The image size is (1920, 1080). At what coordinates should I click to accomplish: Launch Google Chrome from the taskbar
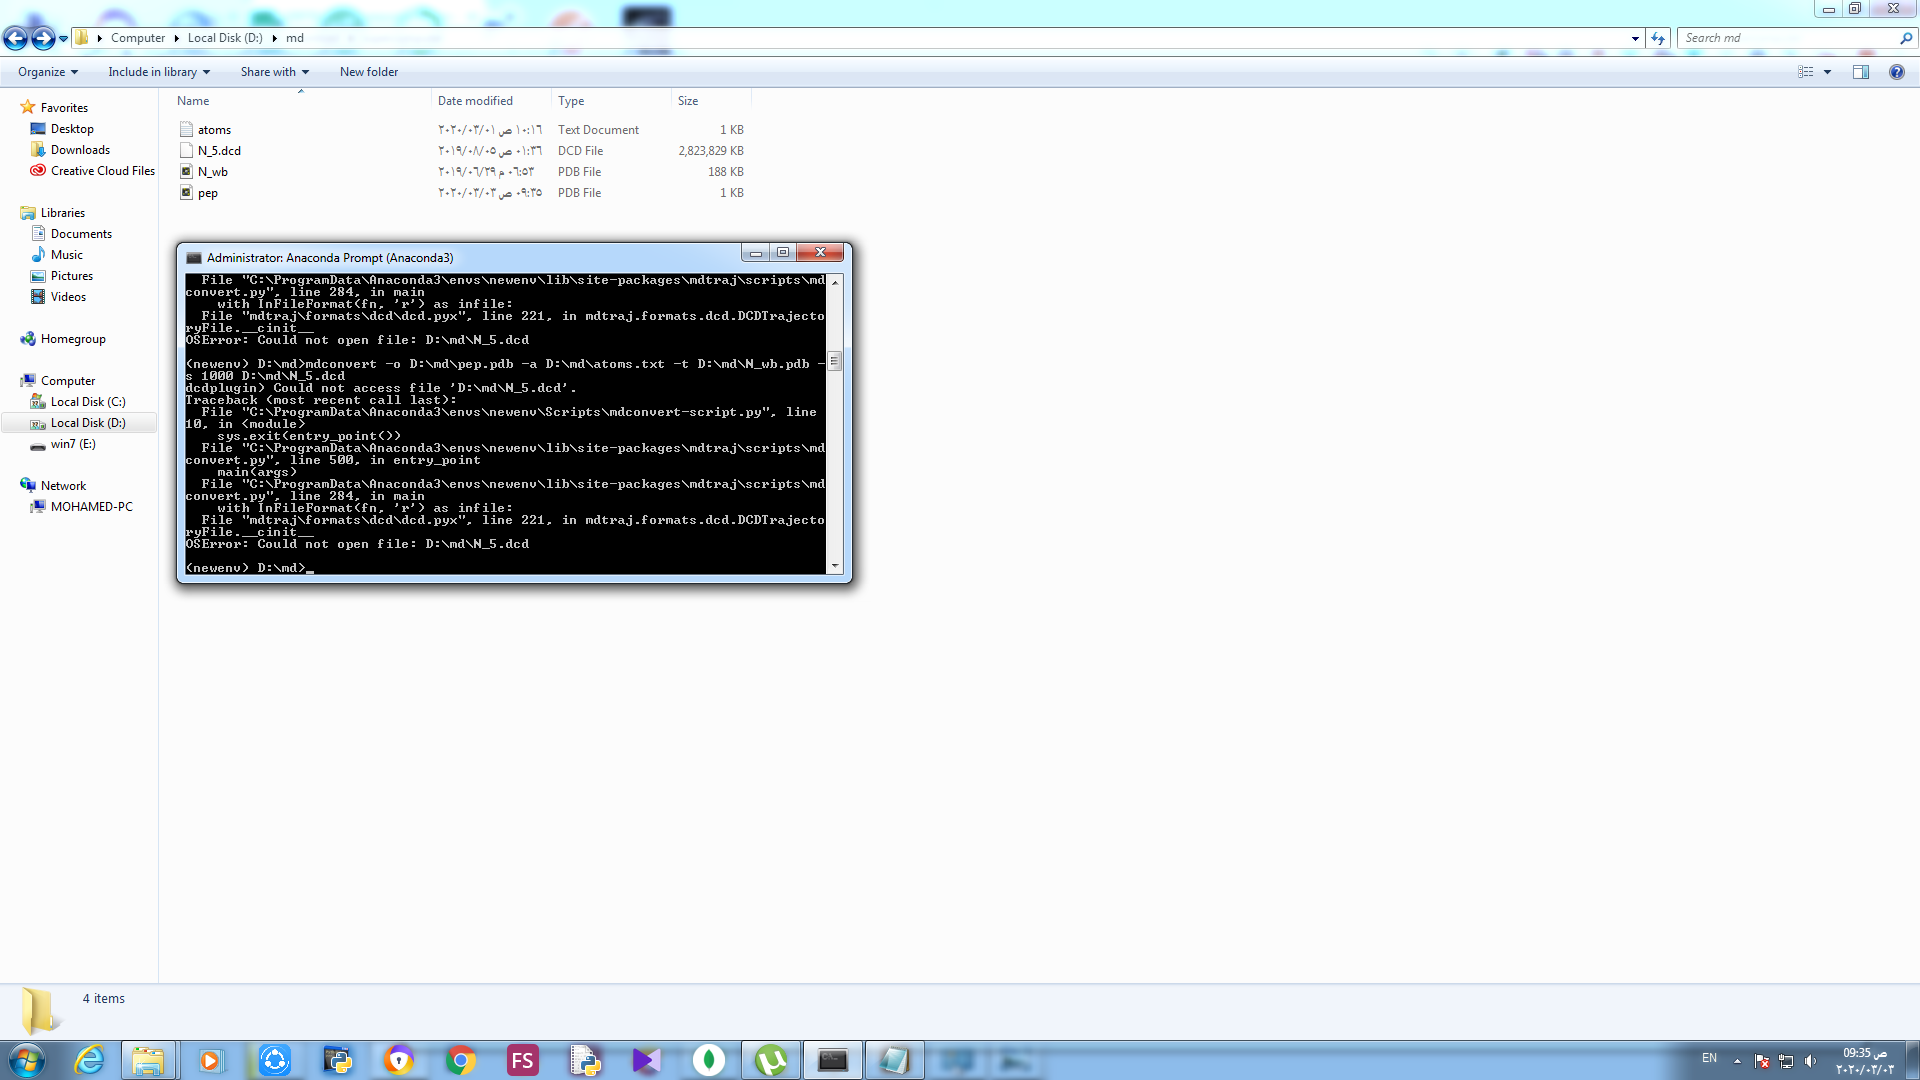pos(460,1060)
